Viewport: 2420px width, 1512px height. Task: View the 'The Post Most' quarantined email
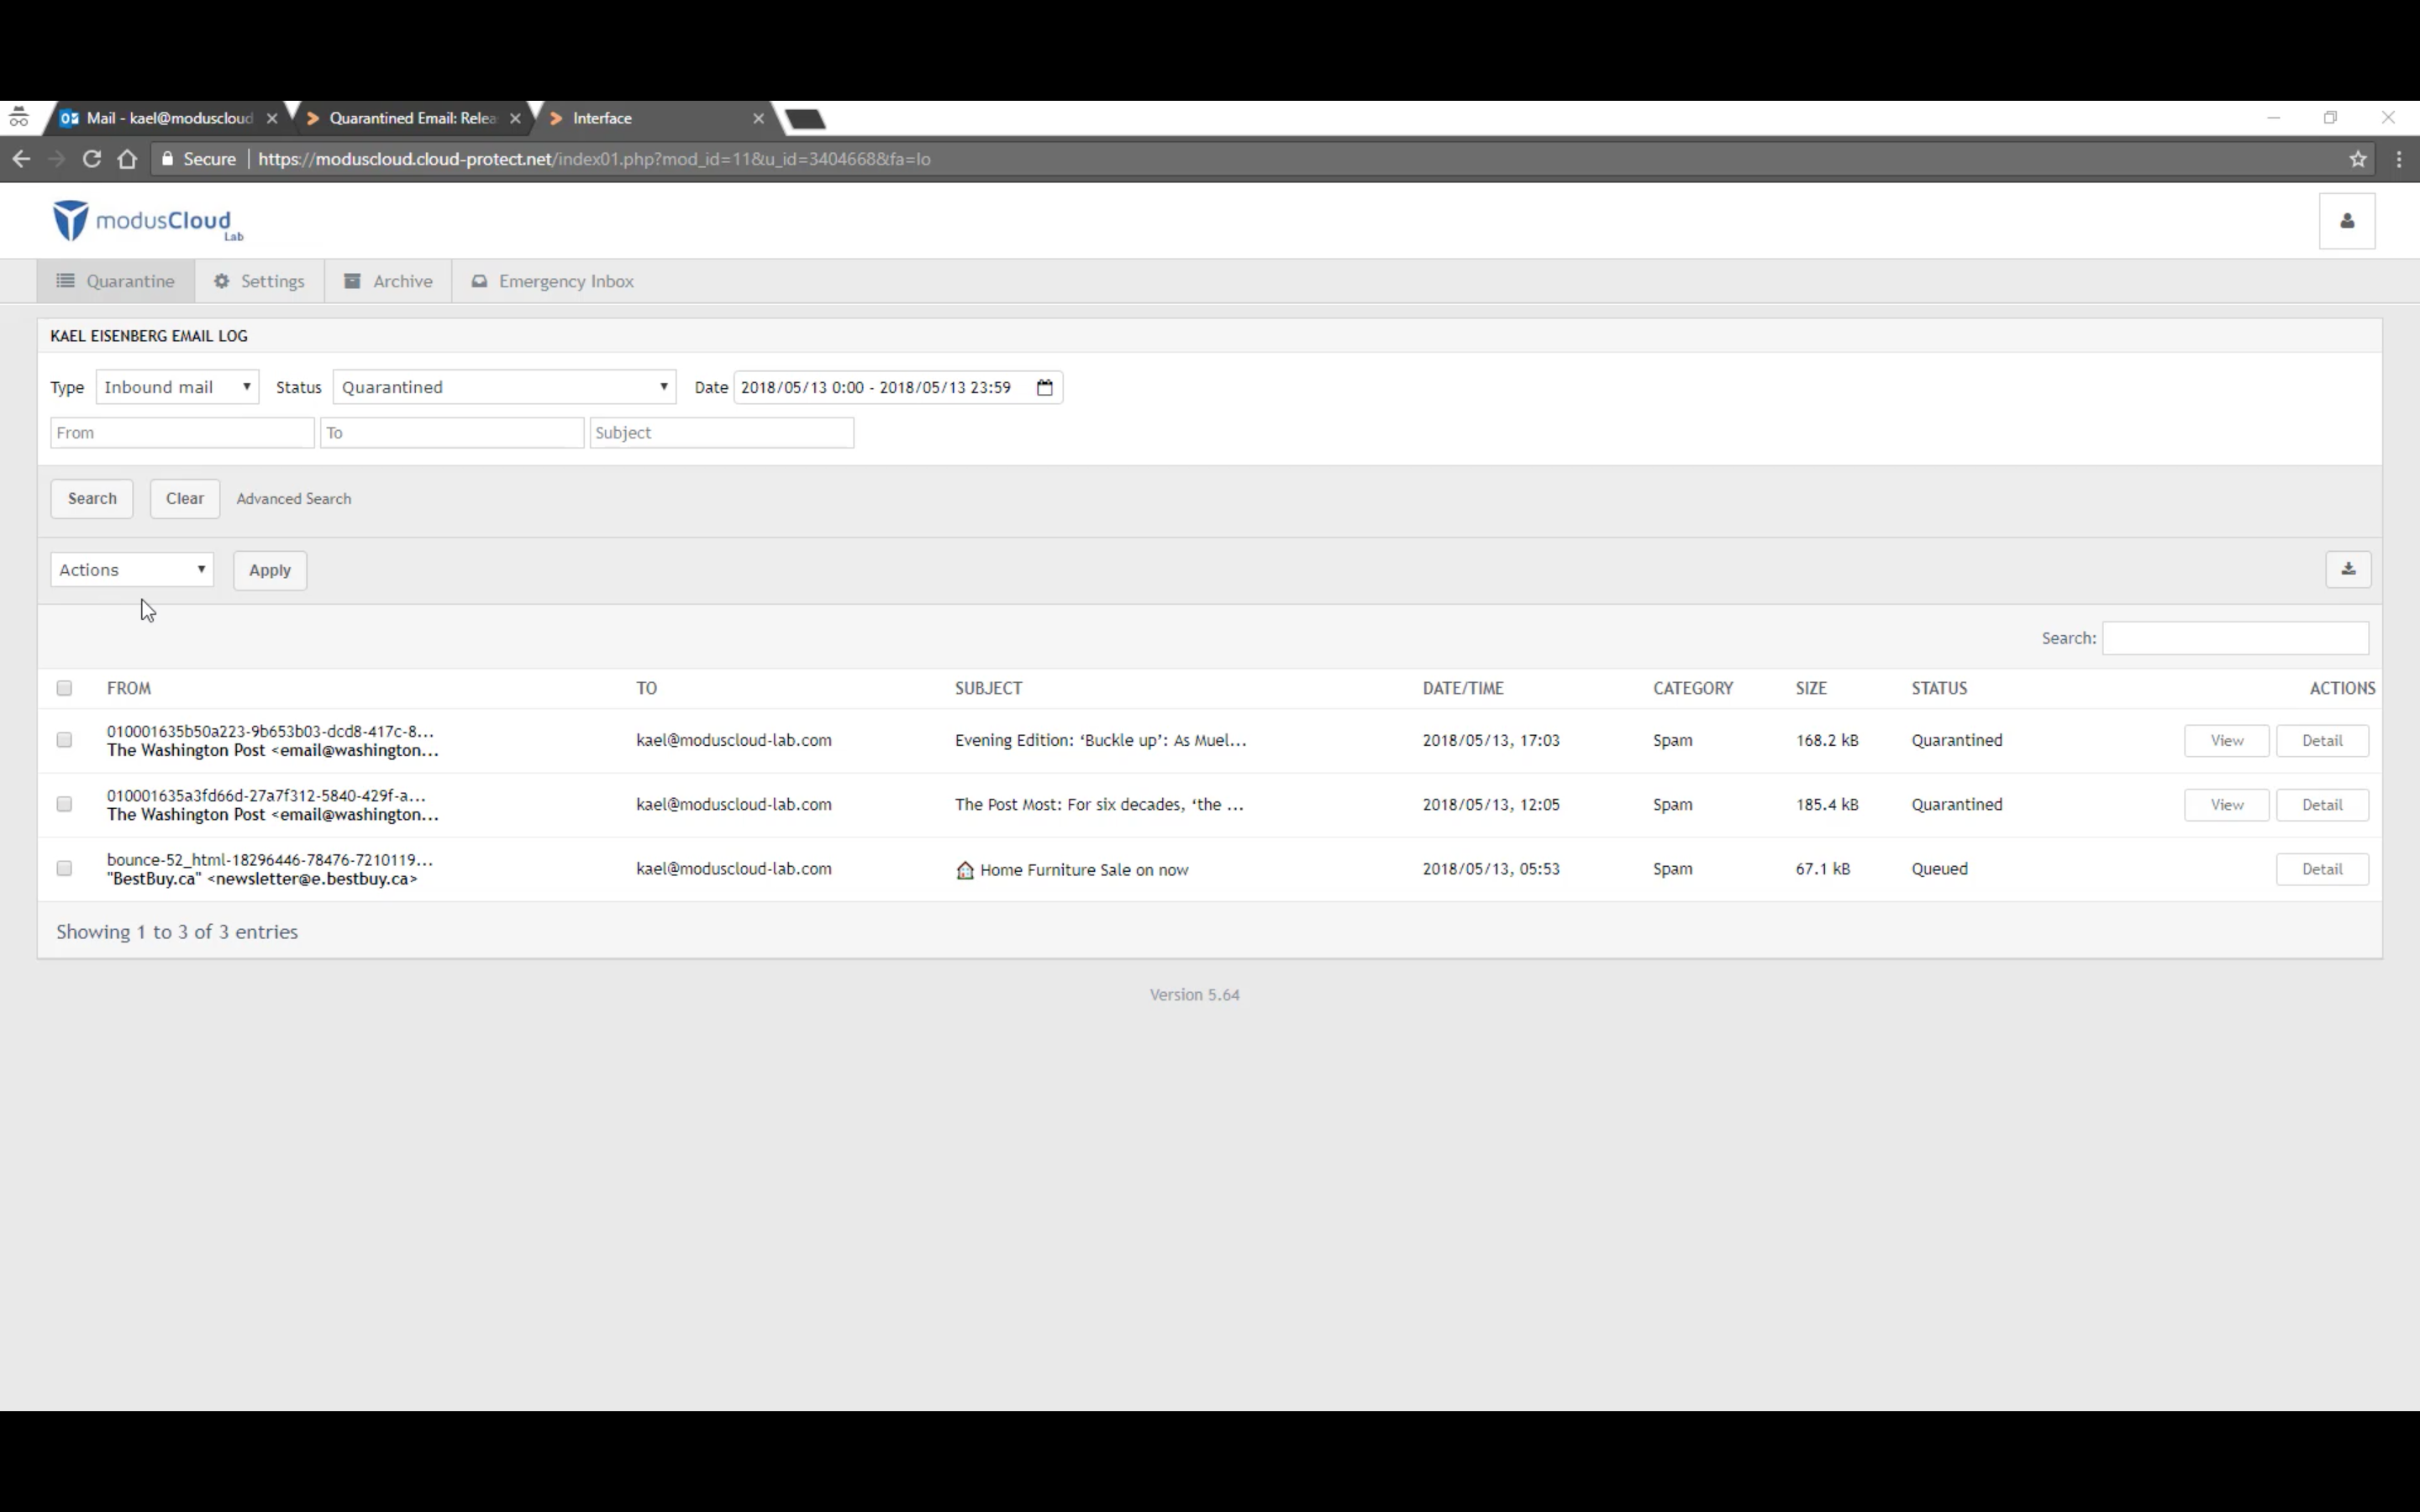[2225, 805]
